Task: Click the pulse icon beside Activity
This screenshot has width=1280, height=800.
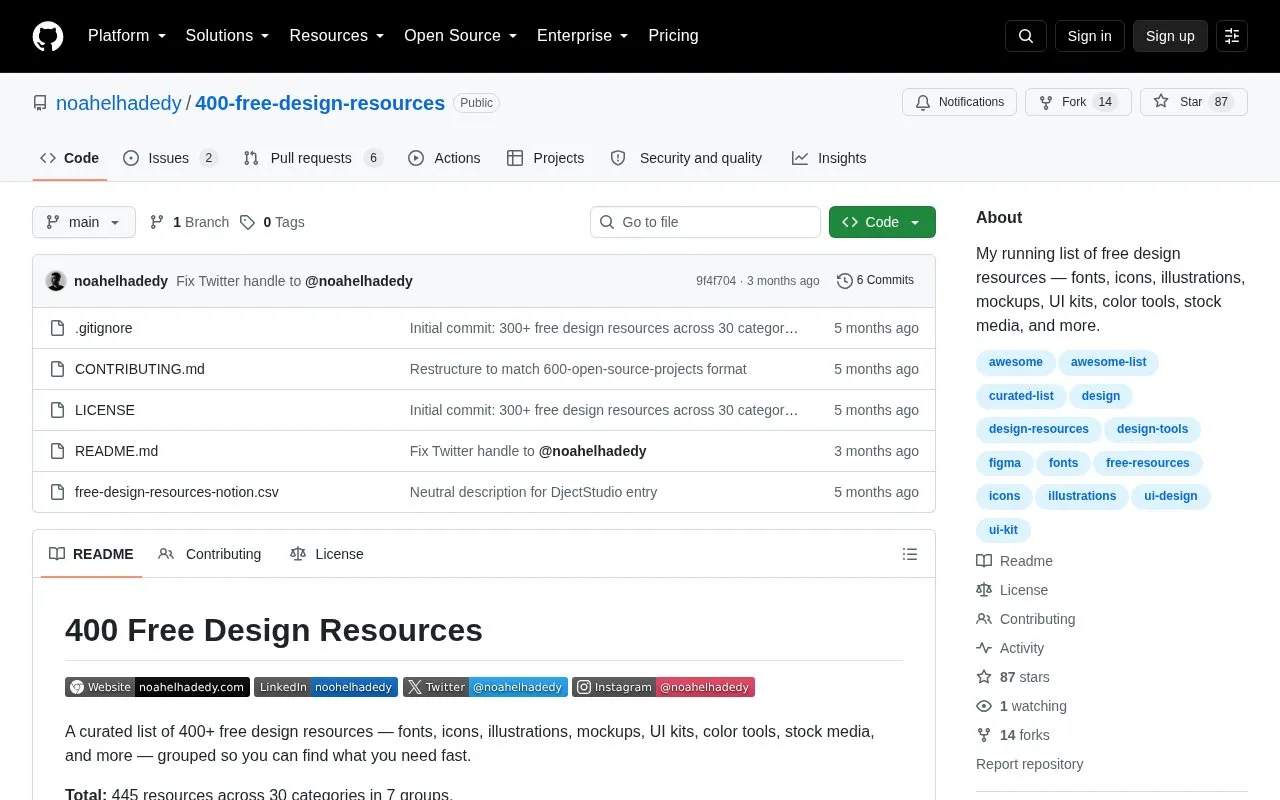Action: coord(984,648)
